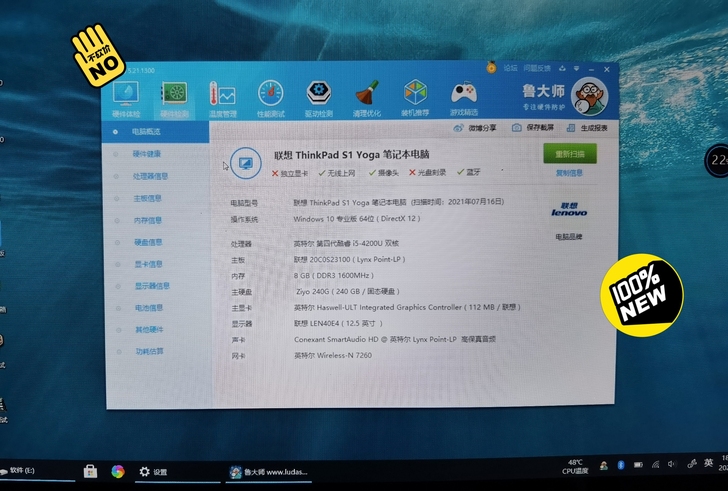Click the 复制信息 copy info link

click(x=569, y=173)
